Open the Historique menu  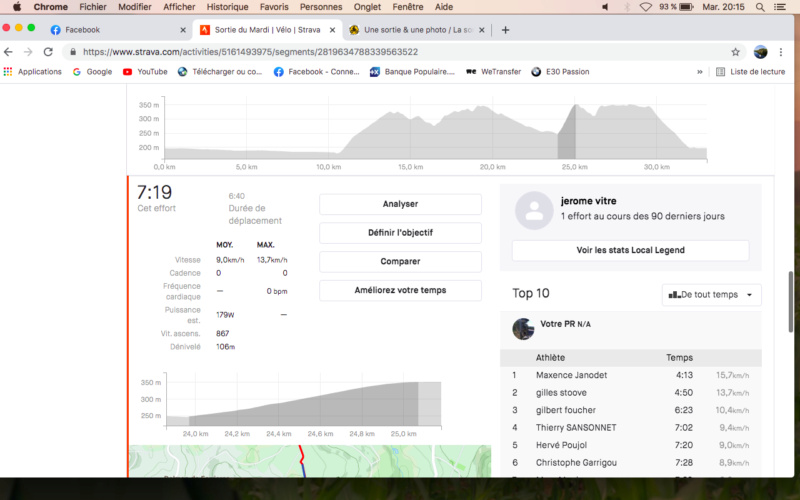click(x=228, y=7)
